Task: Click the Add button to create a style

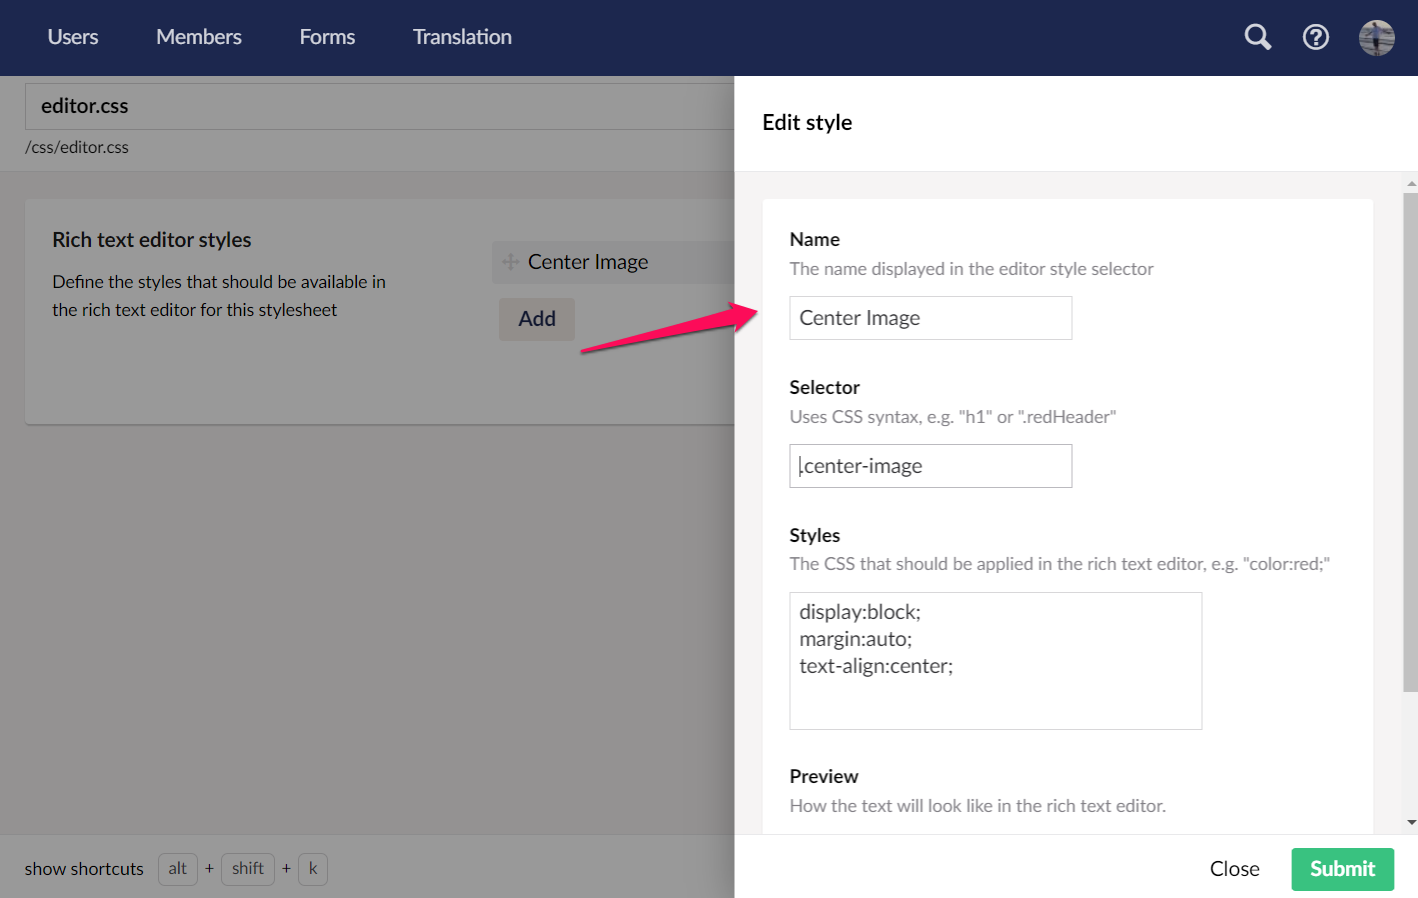Action: 536,318
